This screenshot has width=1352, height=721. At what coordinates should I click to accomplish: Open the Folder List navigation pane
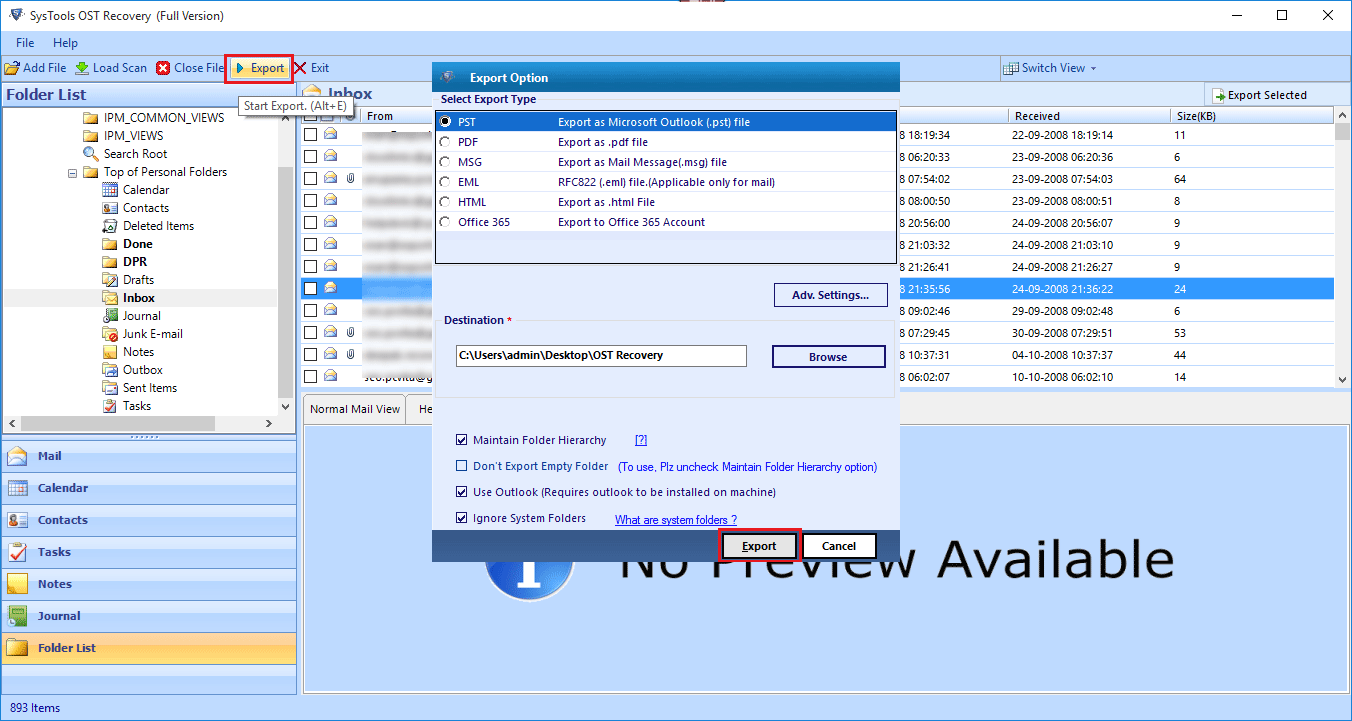149,648
